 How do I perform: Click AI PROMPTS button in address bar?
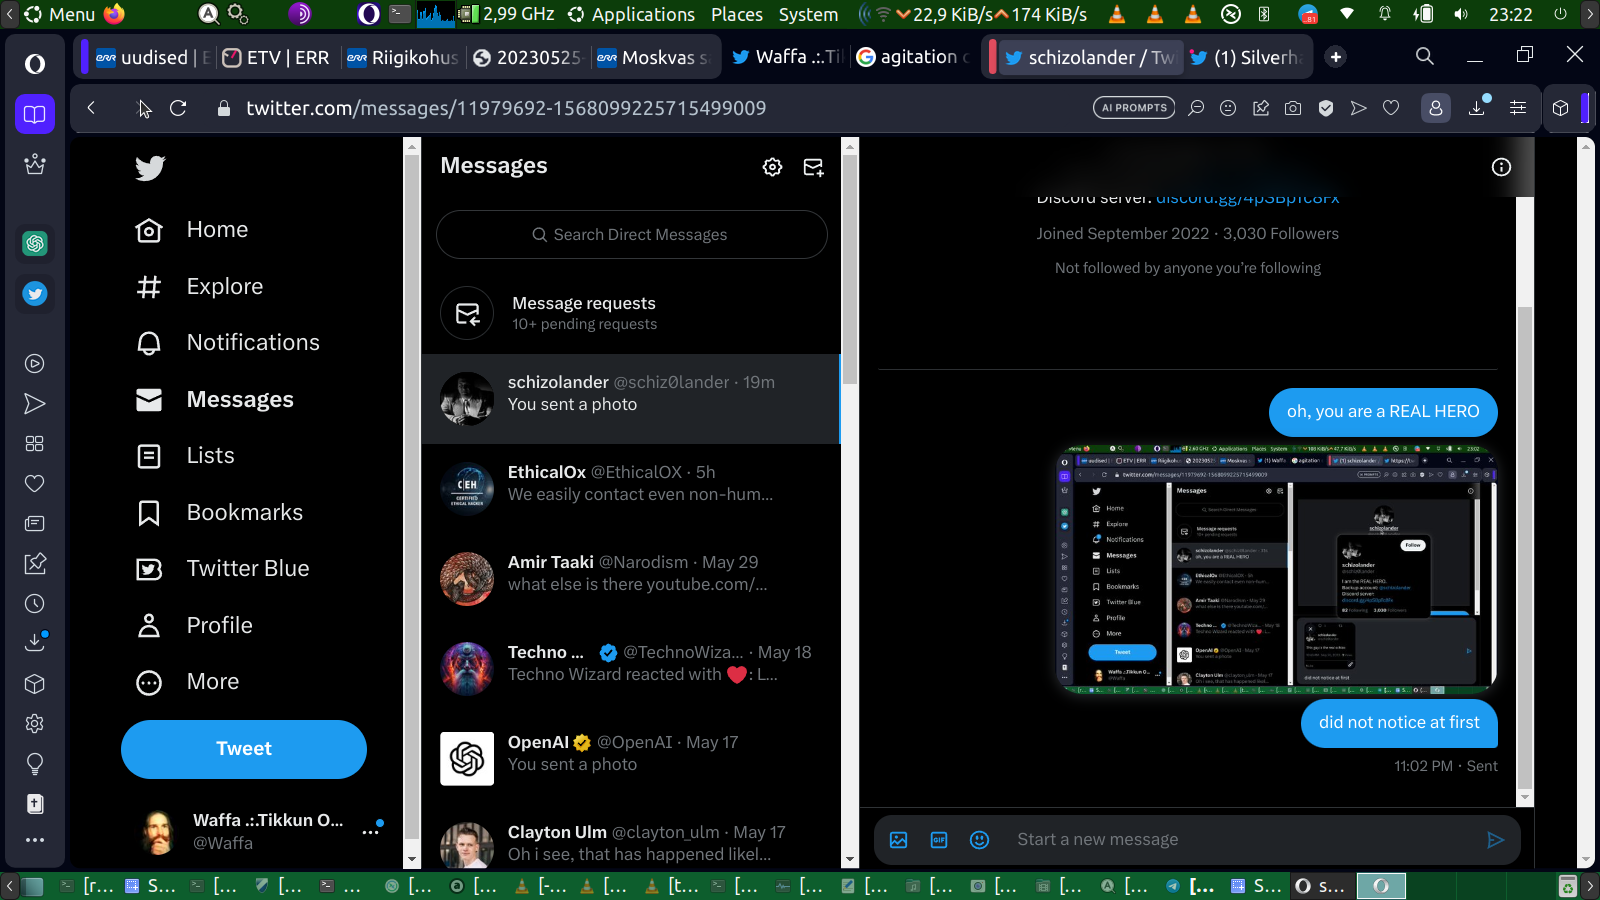point(1134,108)
